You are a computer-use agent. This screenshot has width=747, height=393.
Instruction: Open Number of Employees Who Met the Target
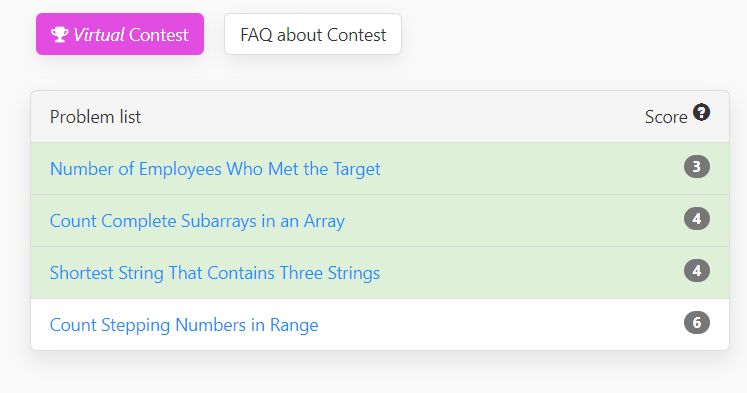tap(215, 169)
